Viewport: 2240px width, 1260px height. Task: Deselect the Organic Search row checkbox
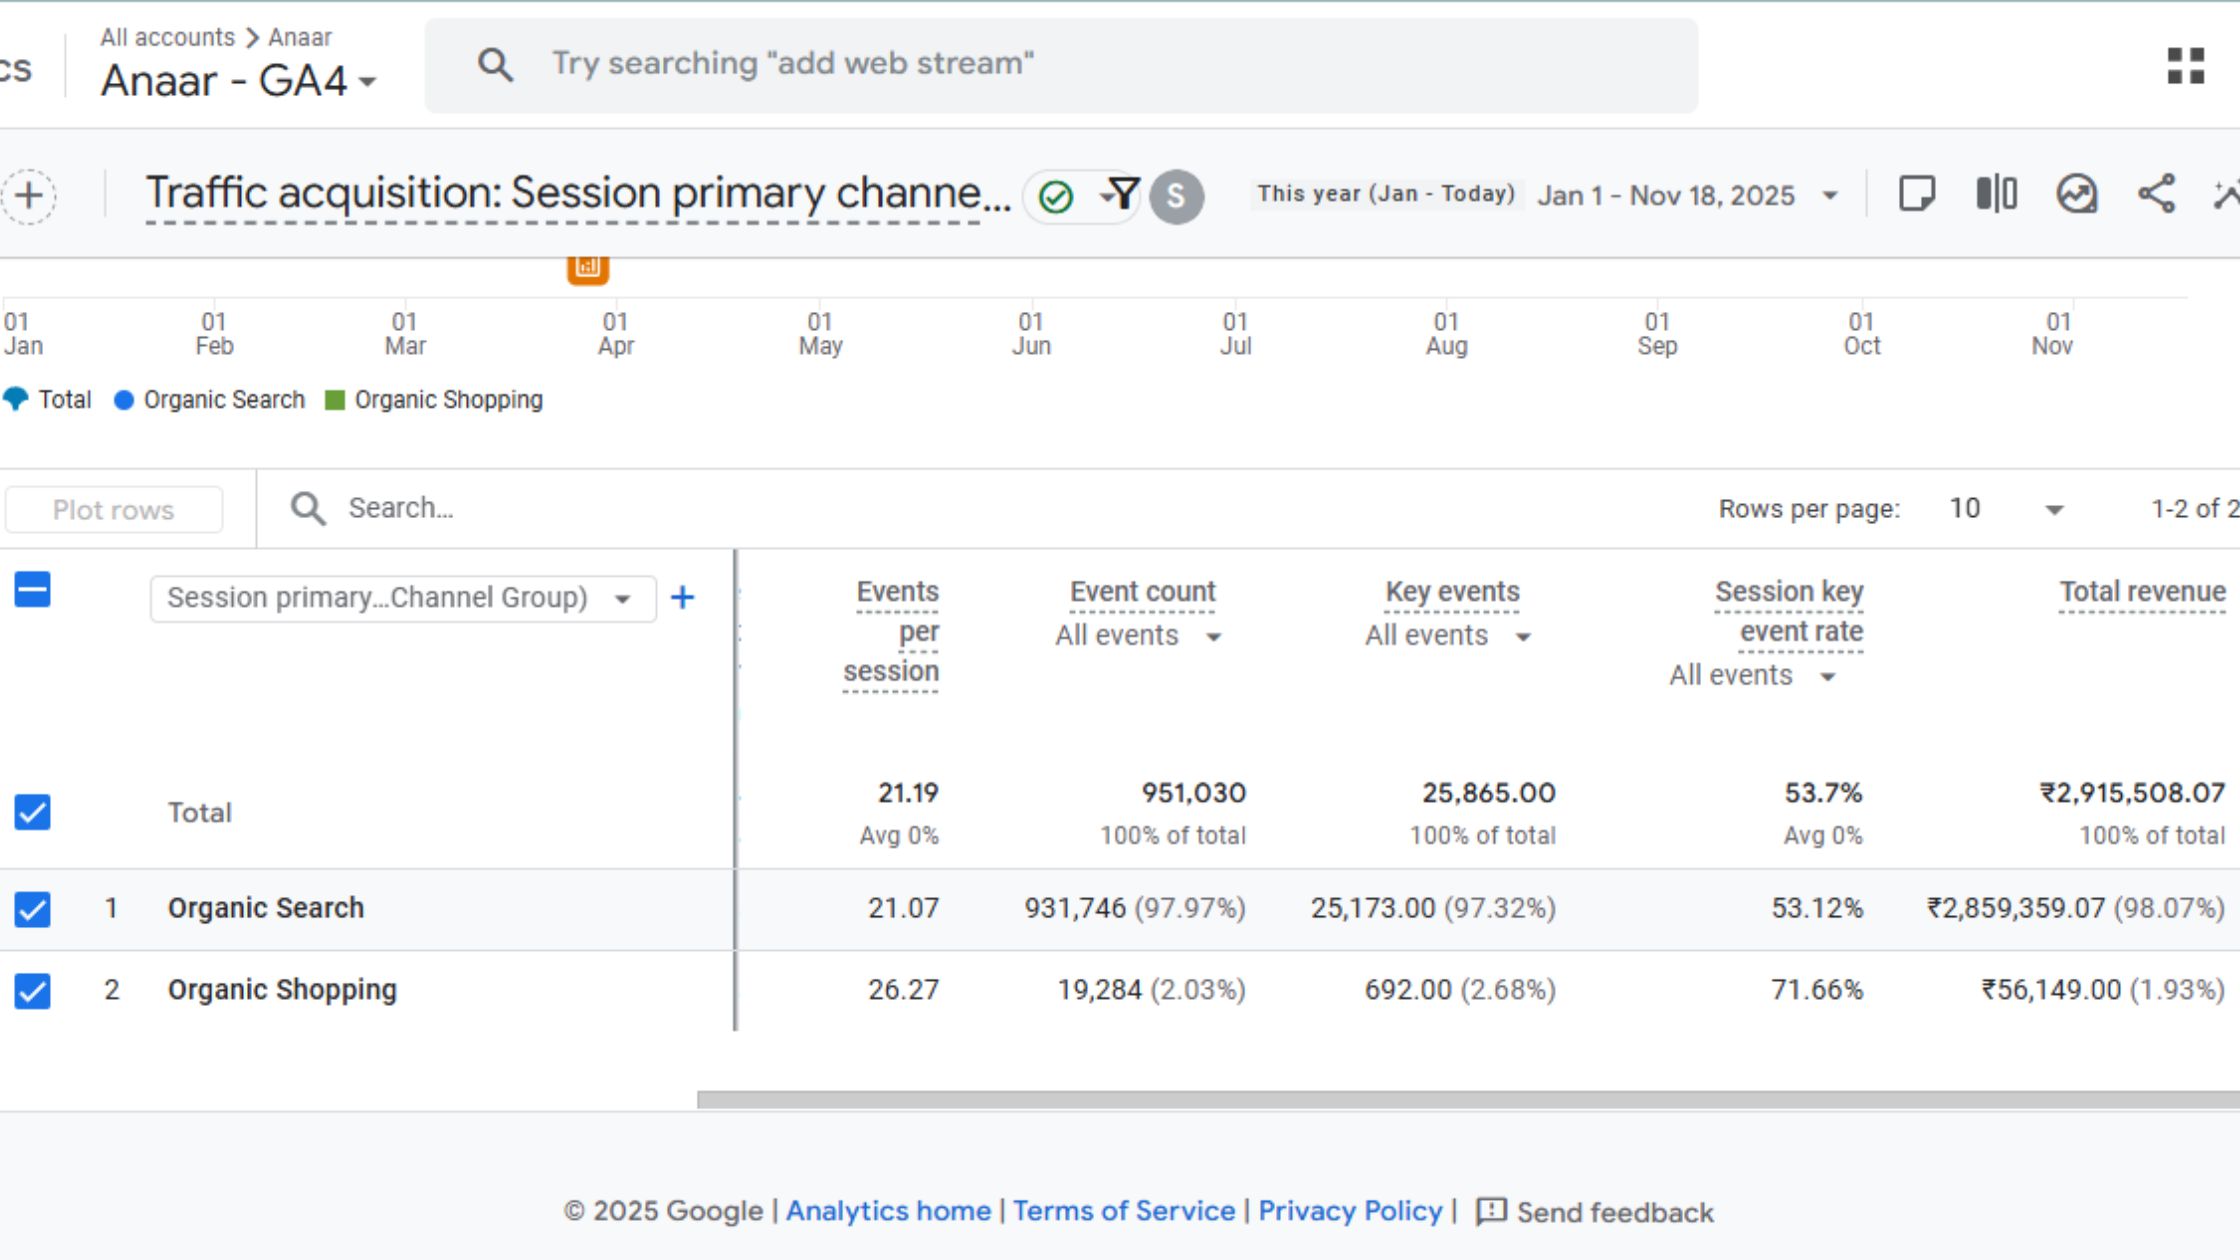coord(32,908)
